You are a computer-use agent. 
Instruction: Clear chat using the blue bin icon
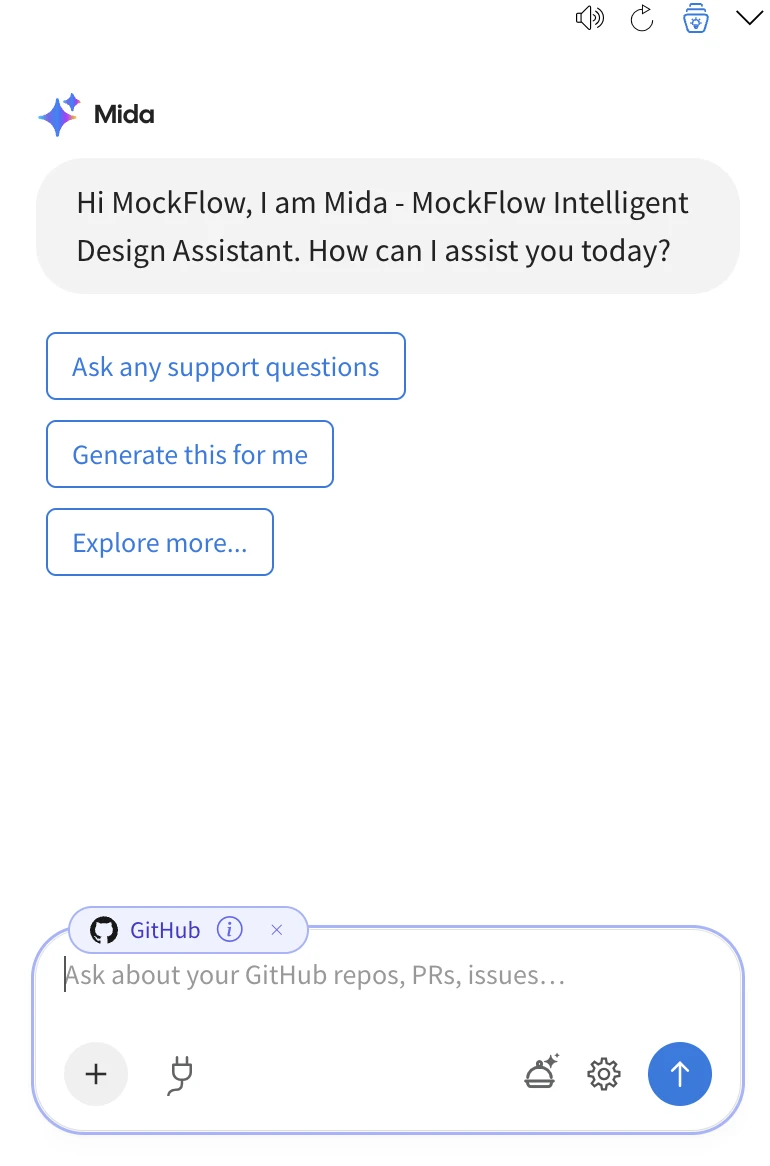[x=696, y=18]
